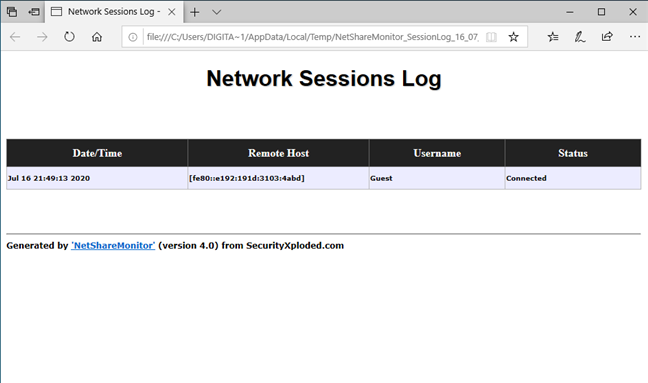Open reading view book icon

pos(491,37)
